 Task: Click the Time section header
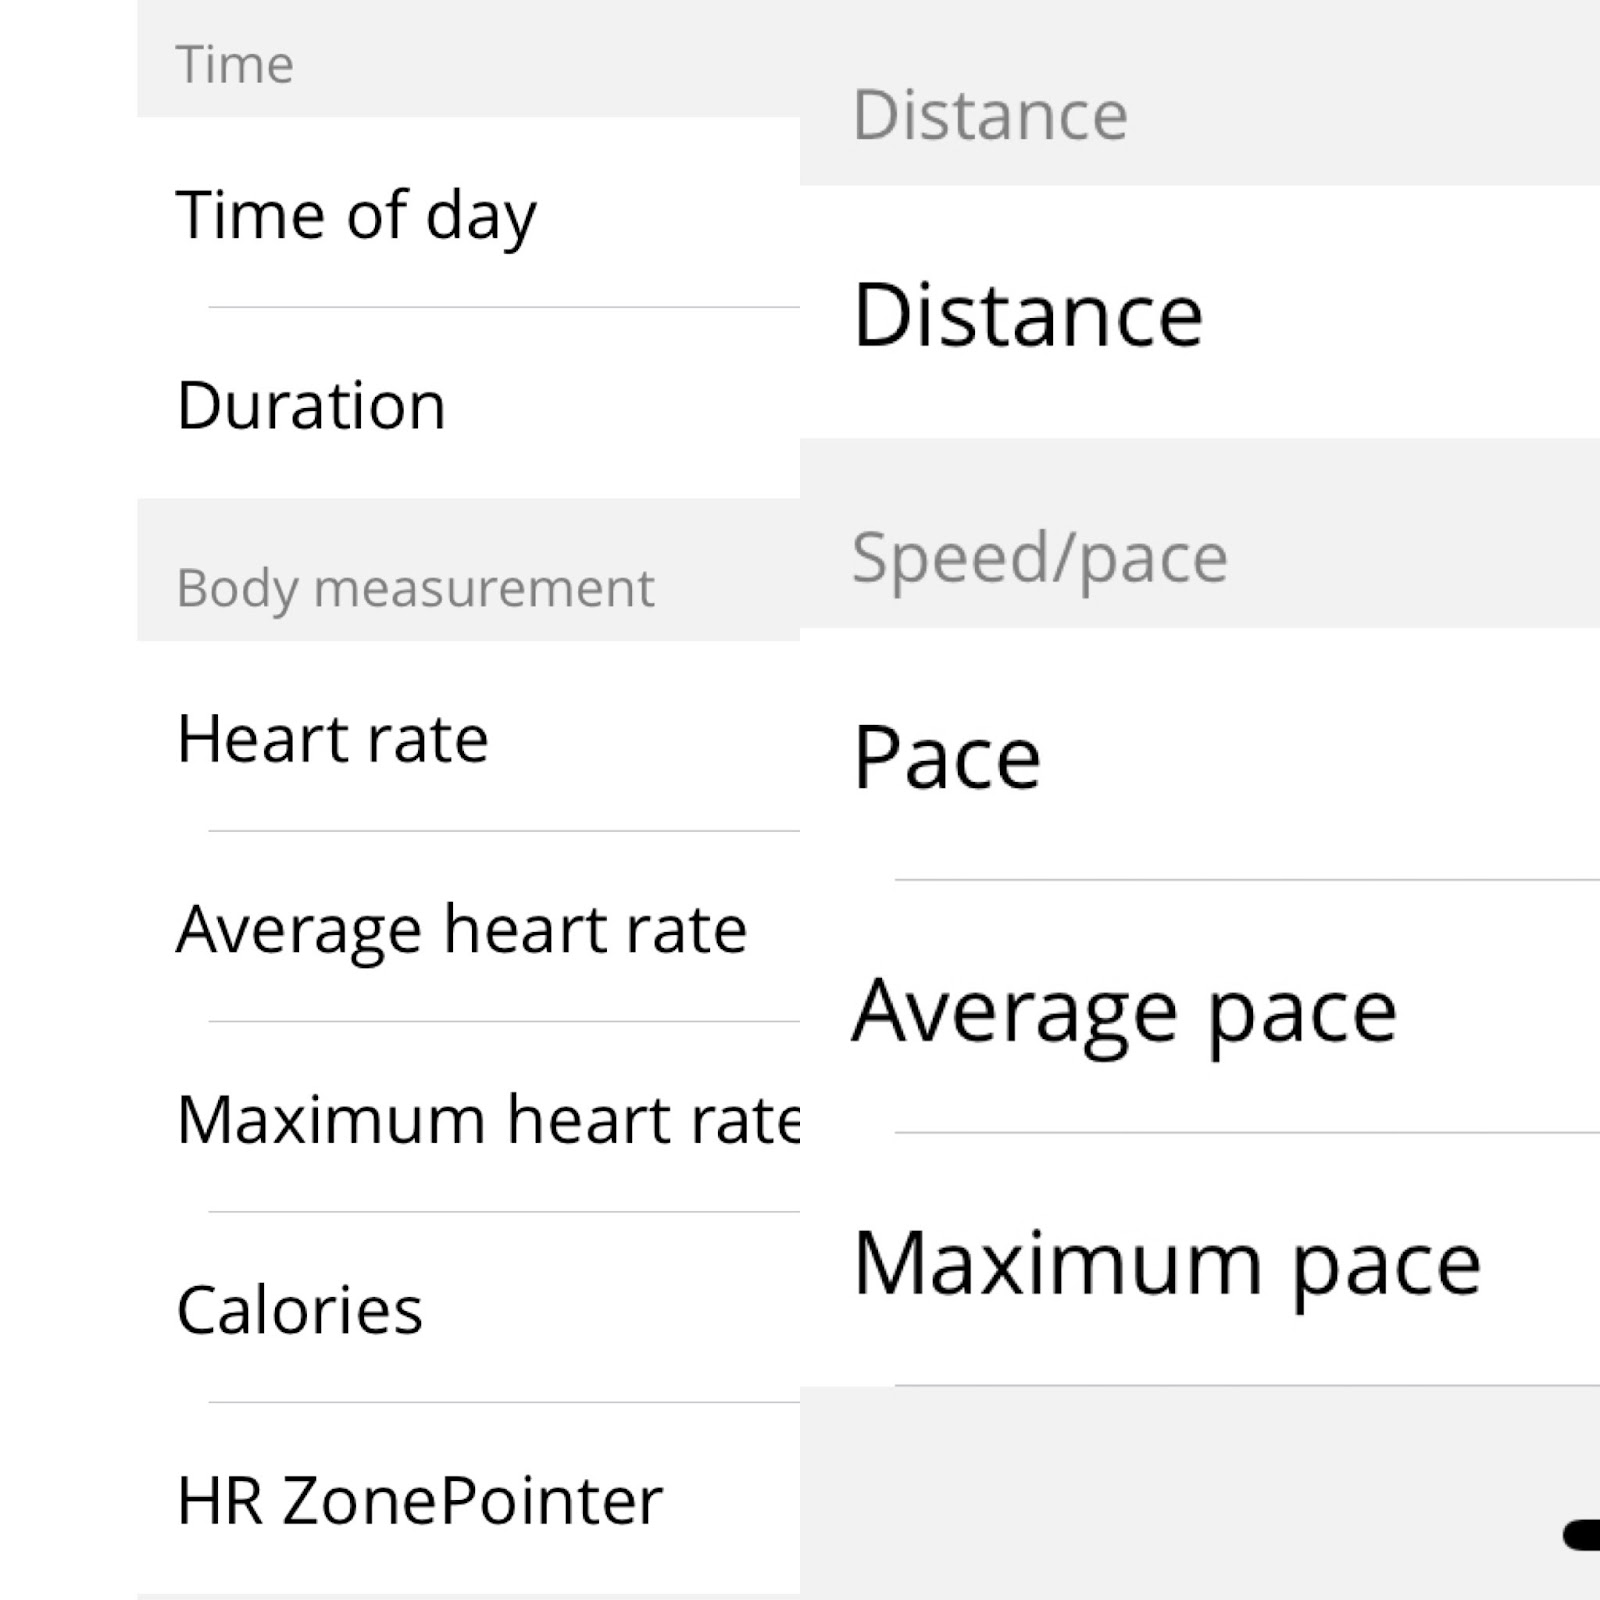coord(235,64)
